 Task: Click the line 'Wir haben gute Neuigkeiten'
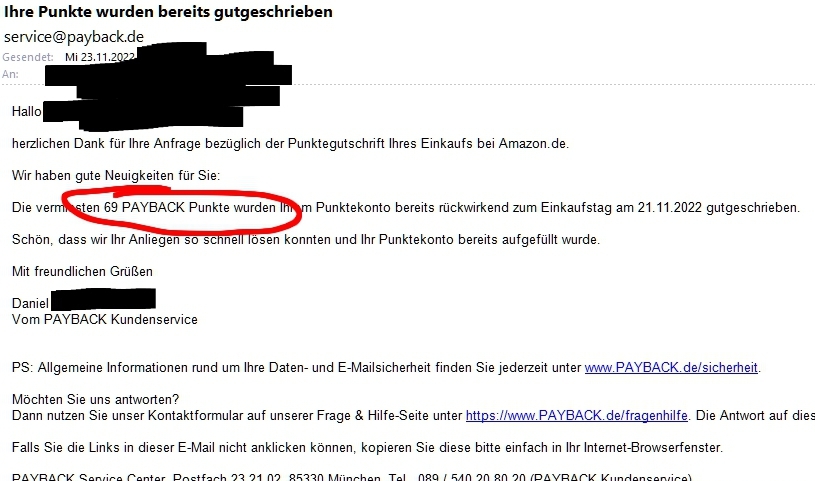[116, 175]
